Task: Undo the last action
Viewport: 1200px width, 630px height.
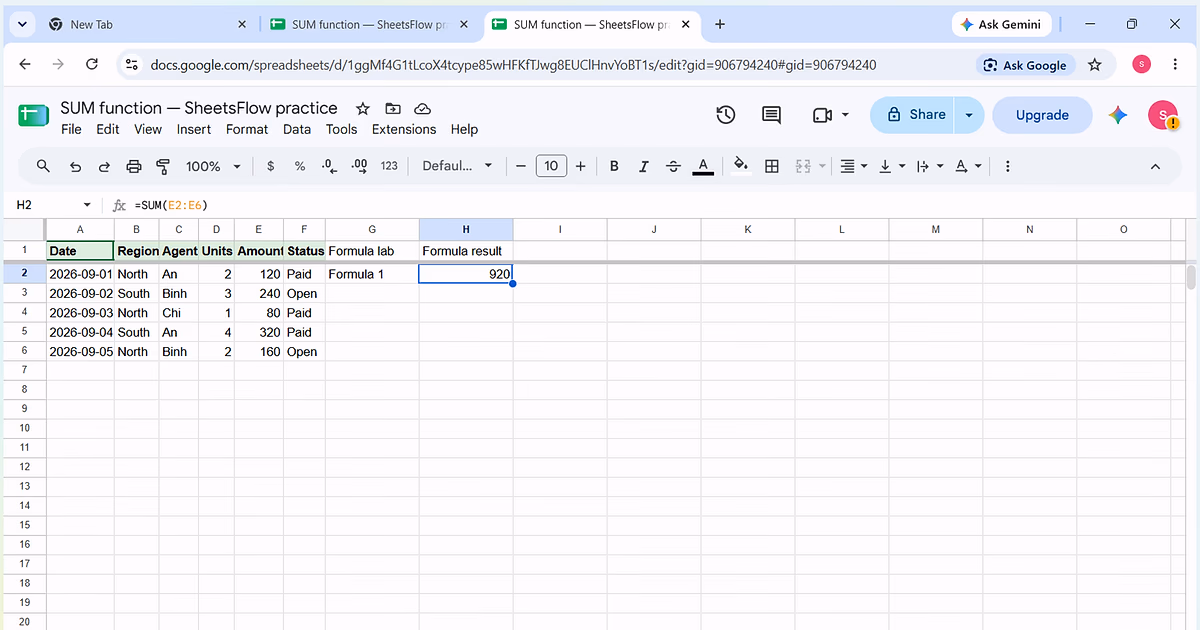Action: (x=75, y=166)
